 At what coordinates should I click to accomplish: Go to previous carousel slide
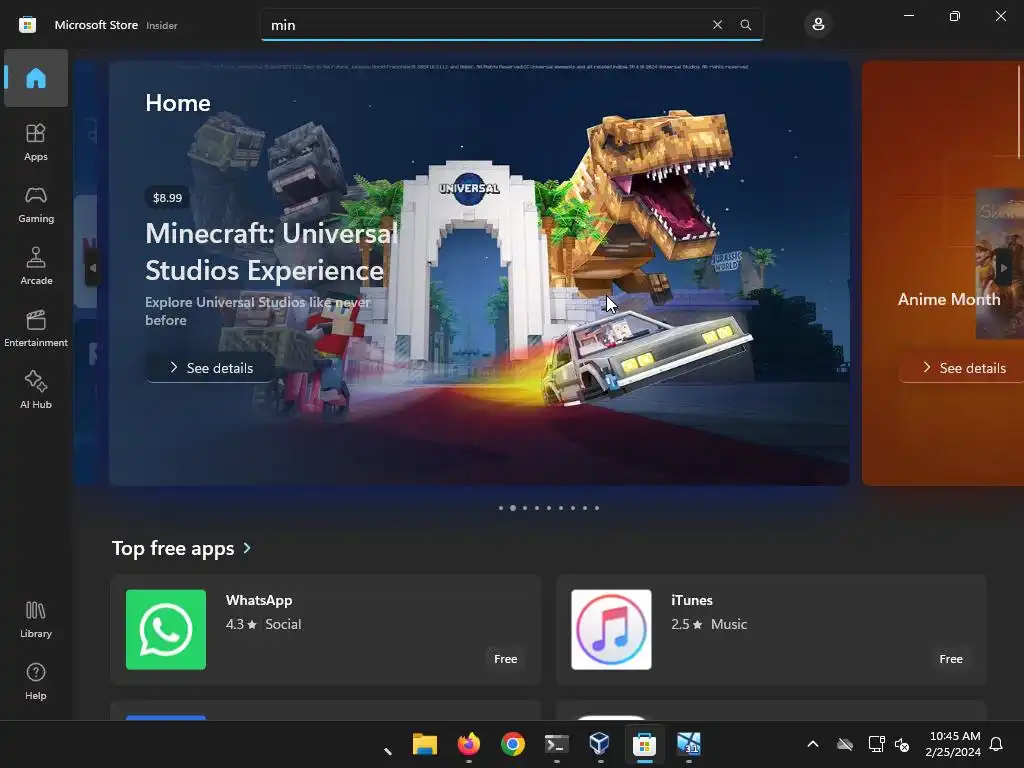[x=92, y=268]
